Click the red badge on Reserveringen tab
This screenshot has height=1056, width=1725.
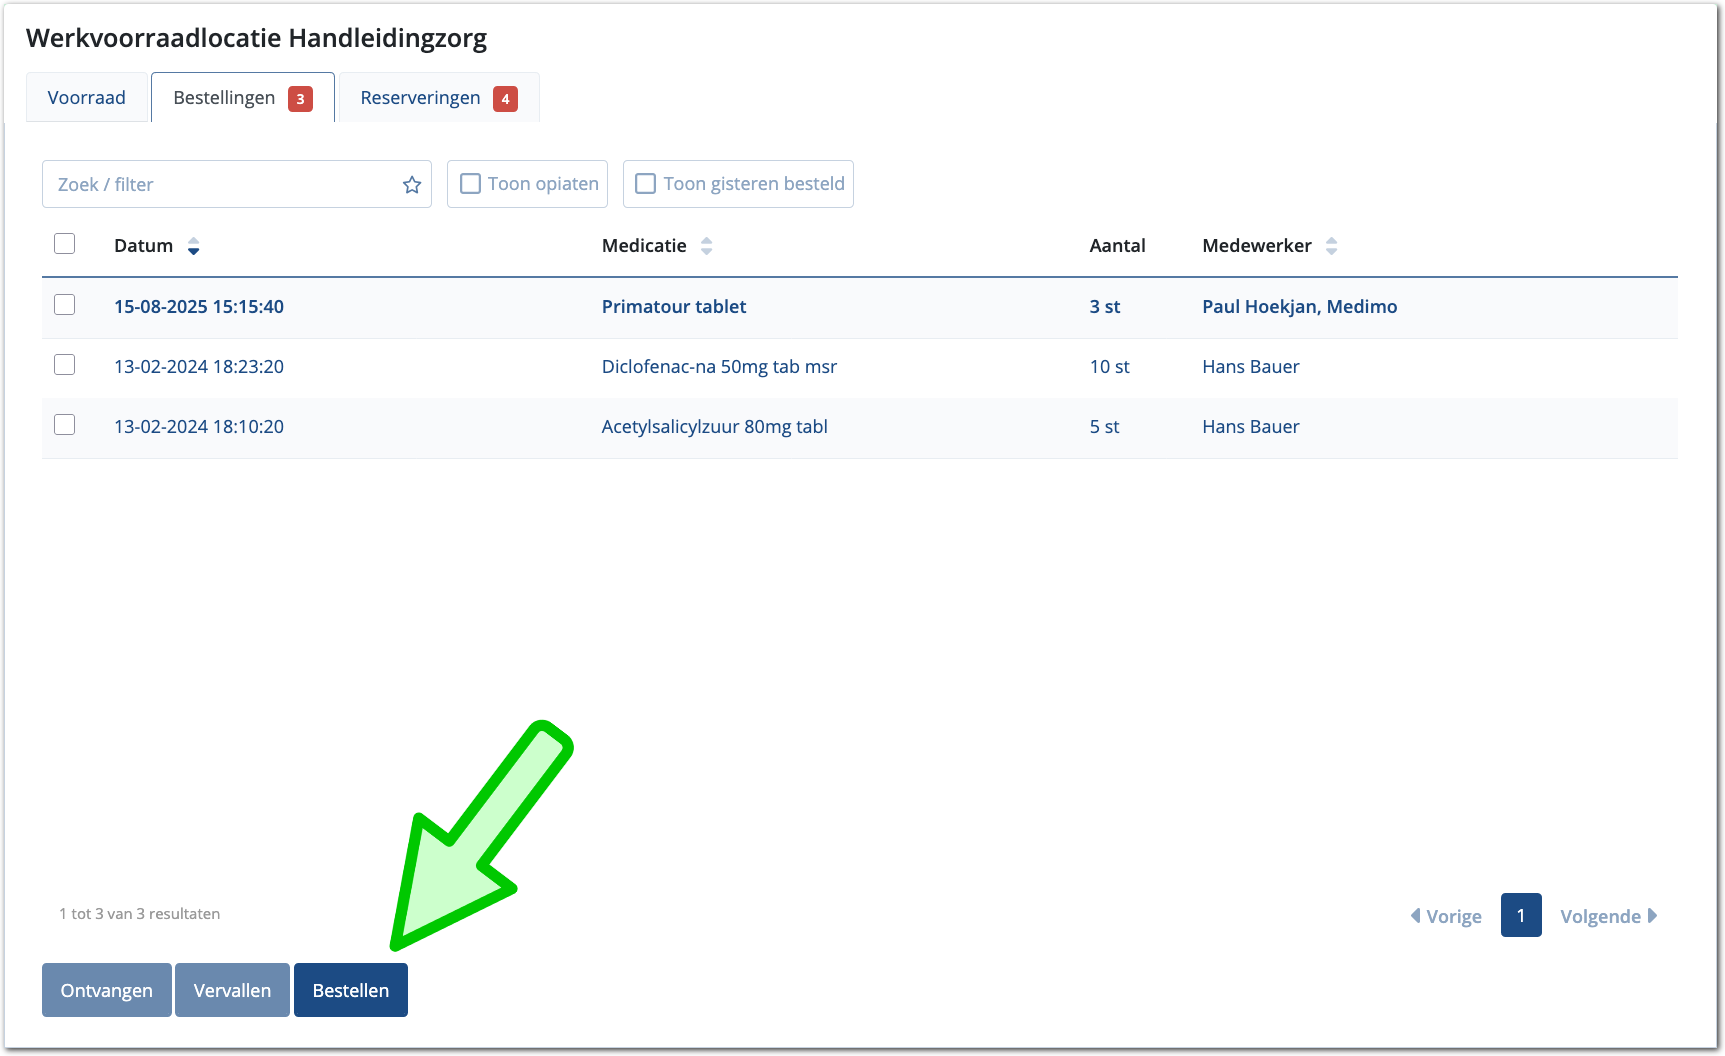(505, 99)
